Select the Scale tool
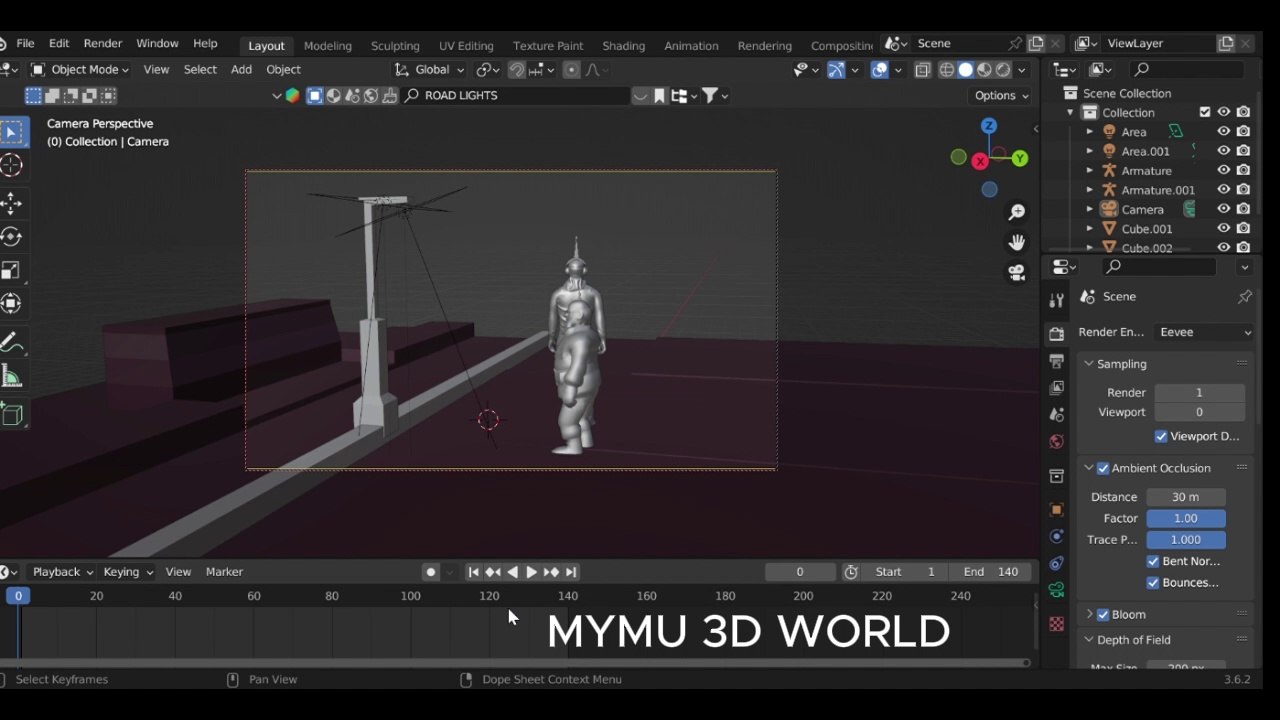1280x720 pixels. [x=11, y=270]
